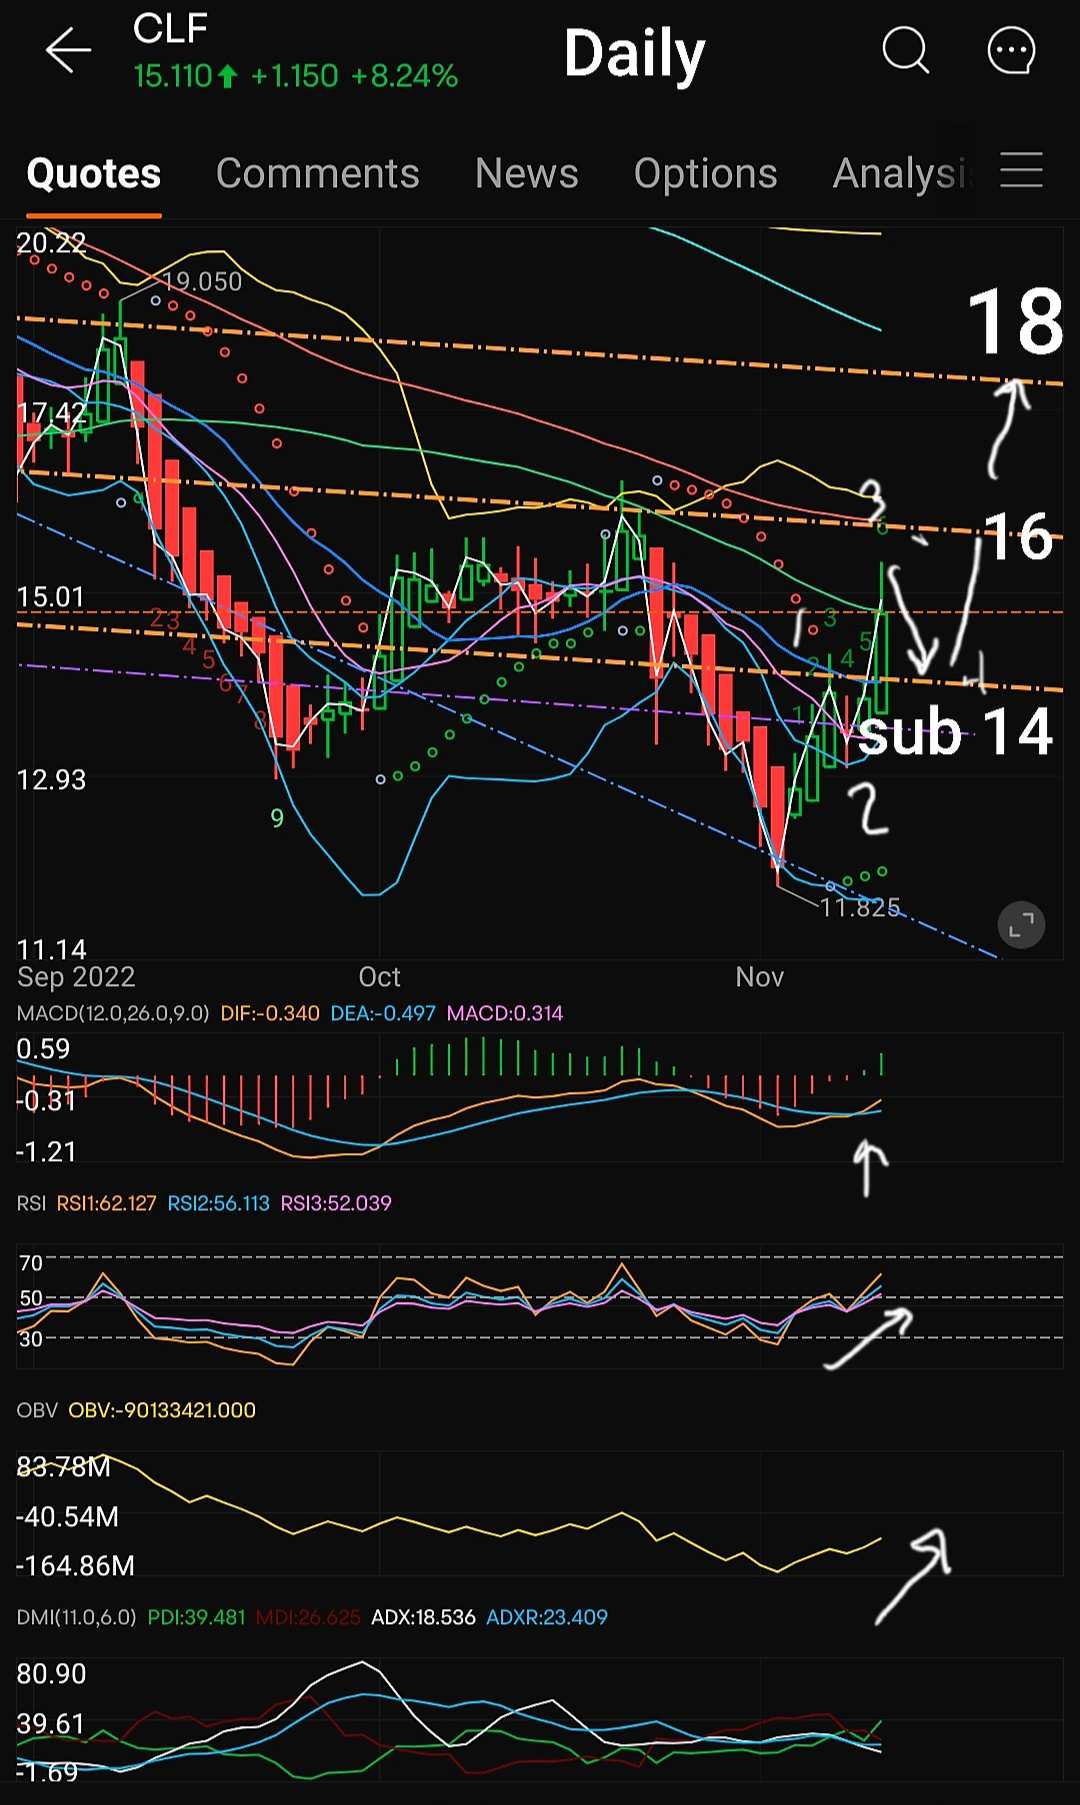Open the Analysis tab
Screen dimensions: 1080x1805
point(902,173)
